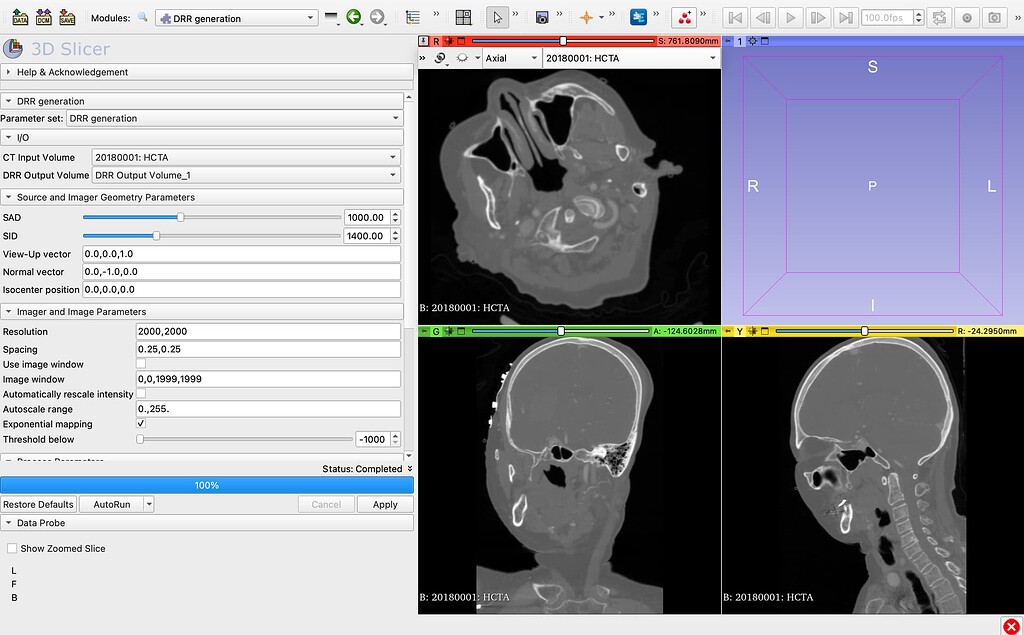Go back to previous module with green arrow
The width and height of the screenshot is (1024, 635).
pyautogui.click(x=352, y=17)
